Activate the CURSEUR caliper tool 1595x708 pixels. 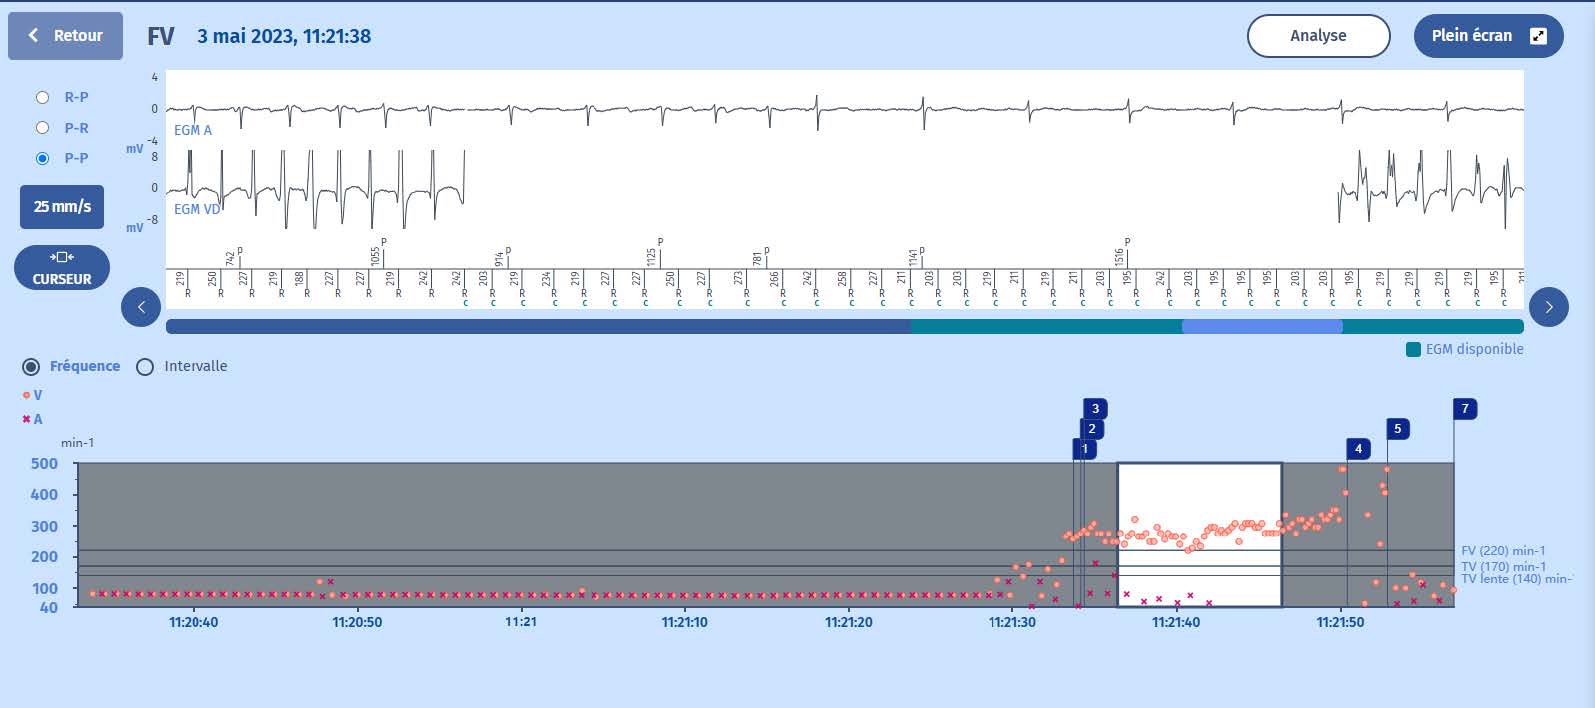click(62, 268)
